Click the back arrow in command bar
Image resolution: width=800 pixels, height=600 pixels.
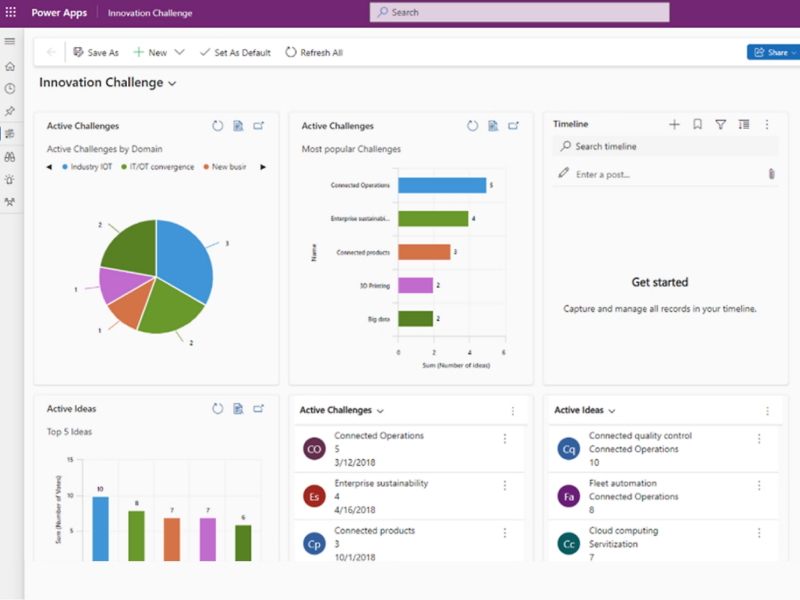51,52
